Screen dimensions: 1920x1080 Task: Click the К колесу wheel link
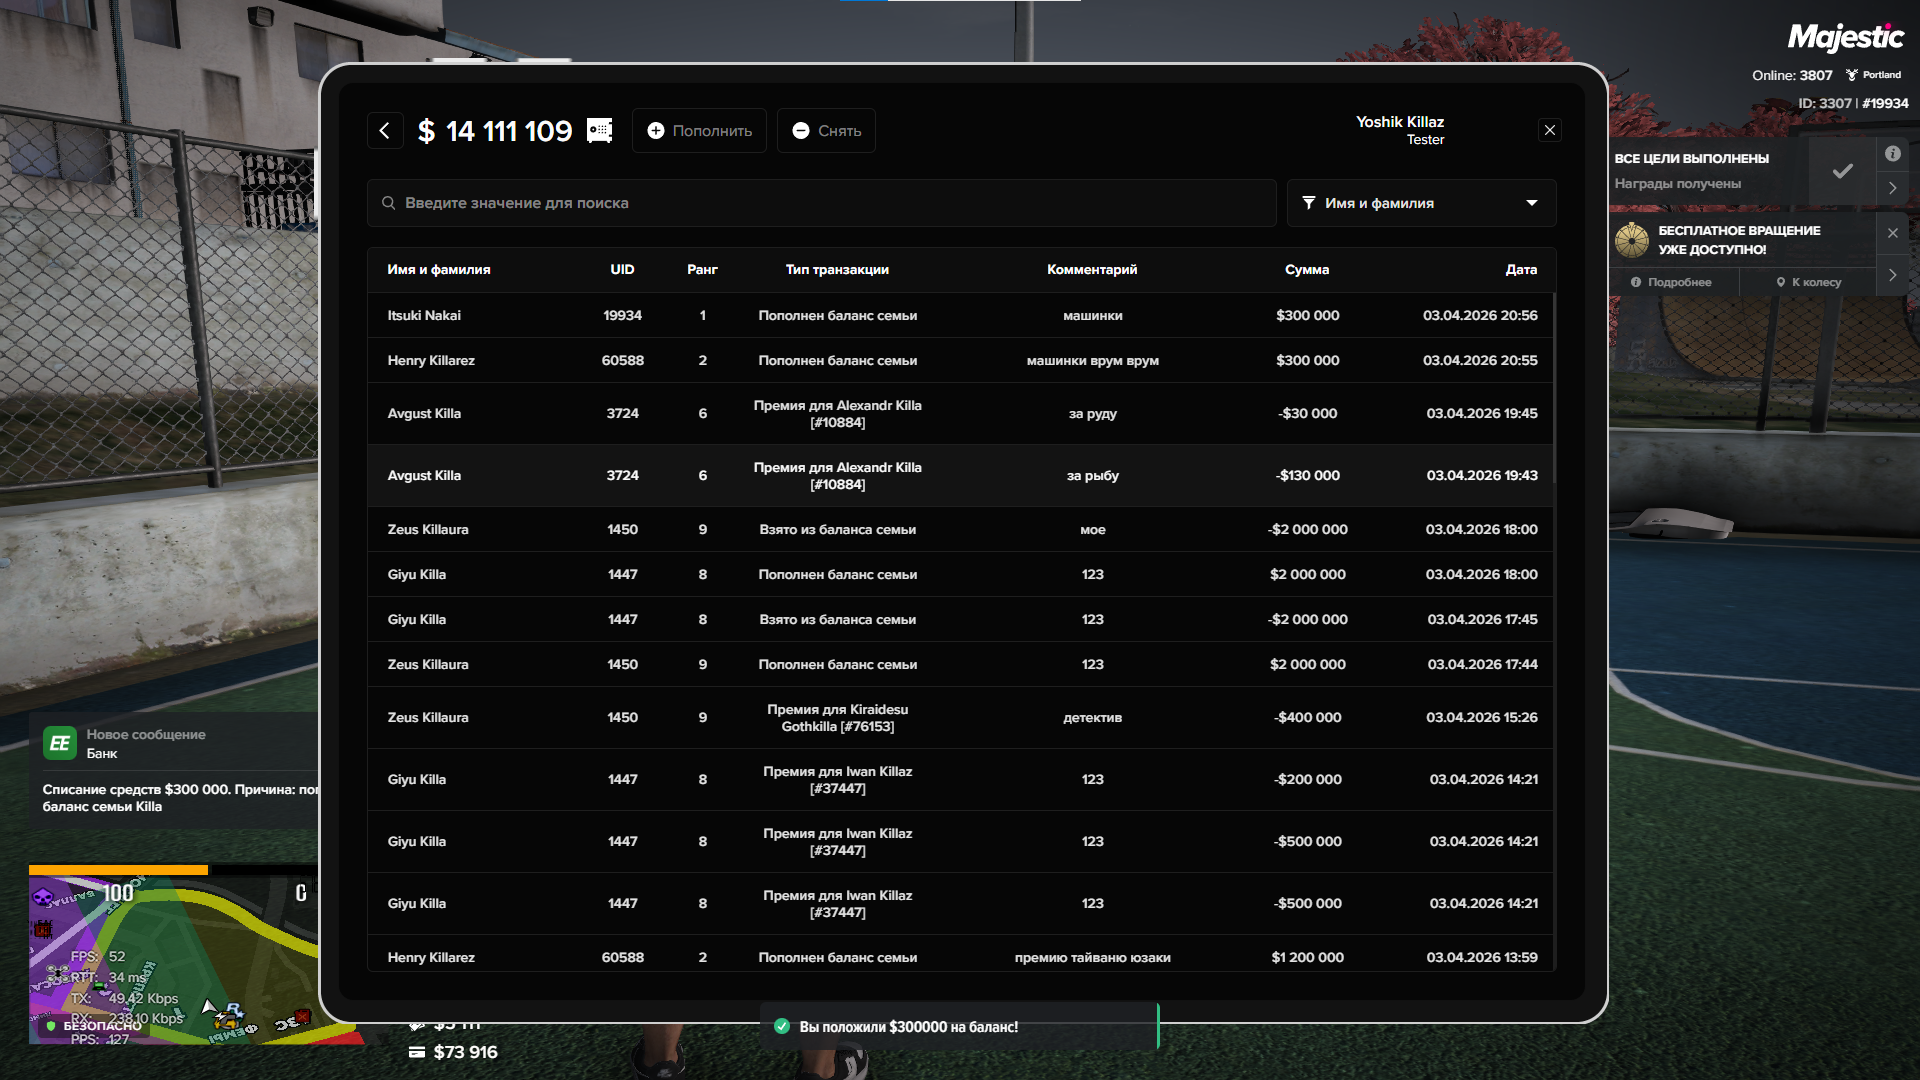coord(1808,282)
